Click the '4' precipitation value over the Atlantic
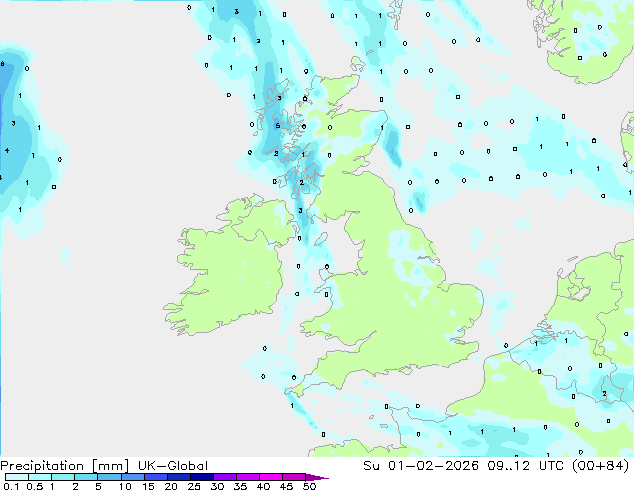Screen dimensions: 634x490 [x=7, y=150]
